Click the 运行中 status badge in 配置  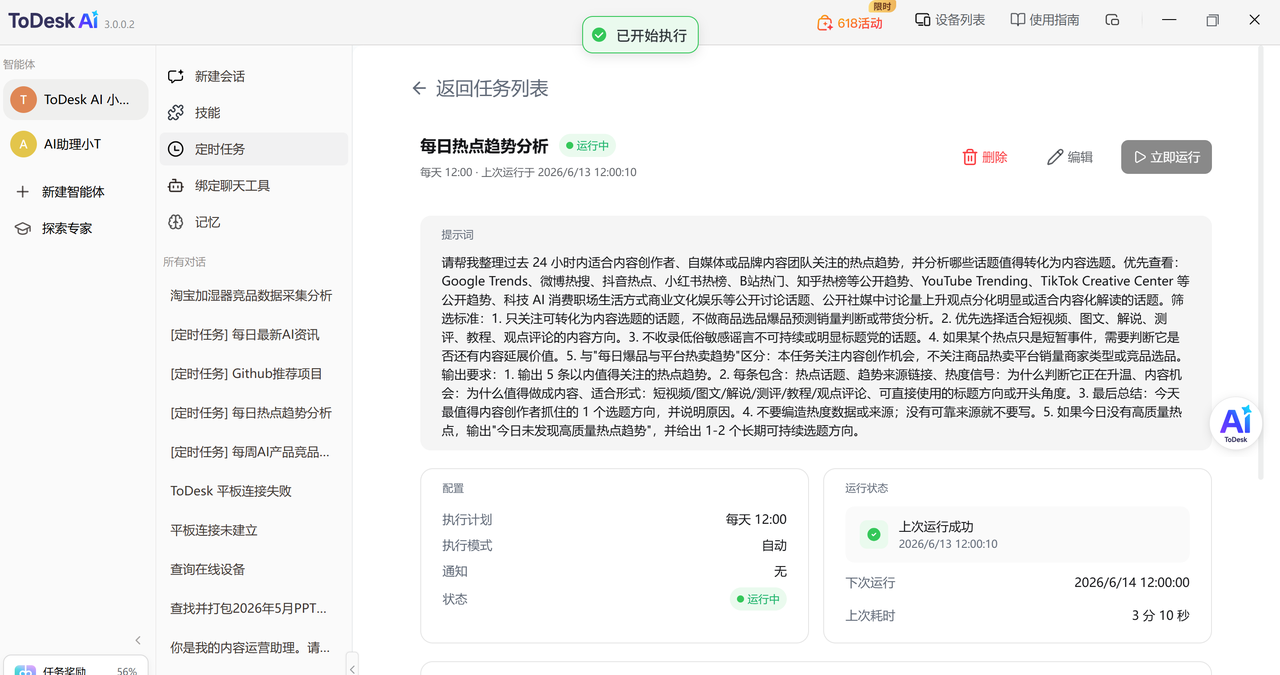[758, 599]
